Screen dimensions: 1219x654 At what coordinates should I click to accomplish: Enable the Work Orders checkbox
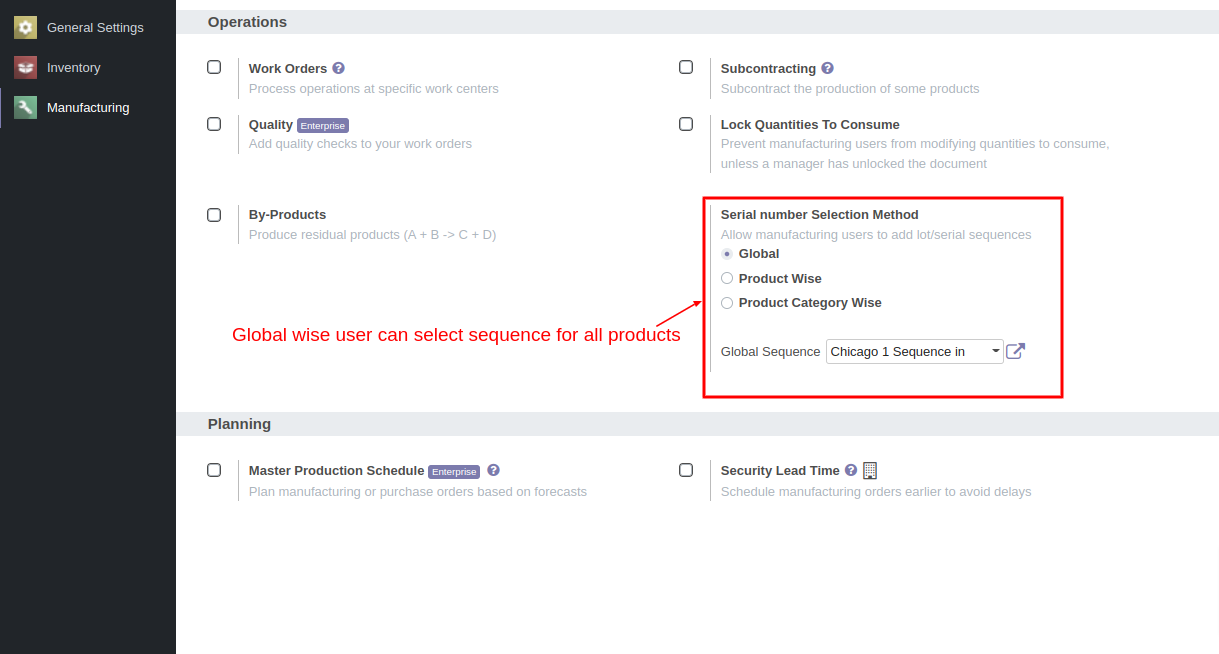point(214,67)
